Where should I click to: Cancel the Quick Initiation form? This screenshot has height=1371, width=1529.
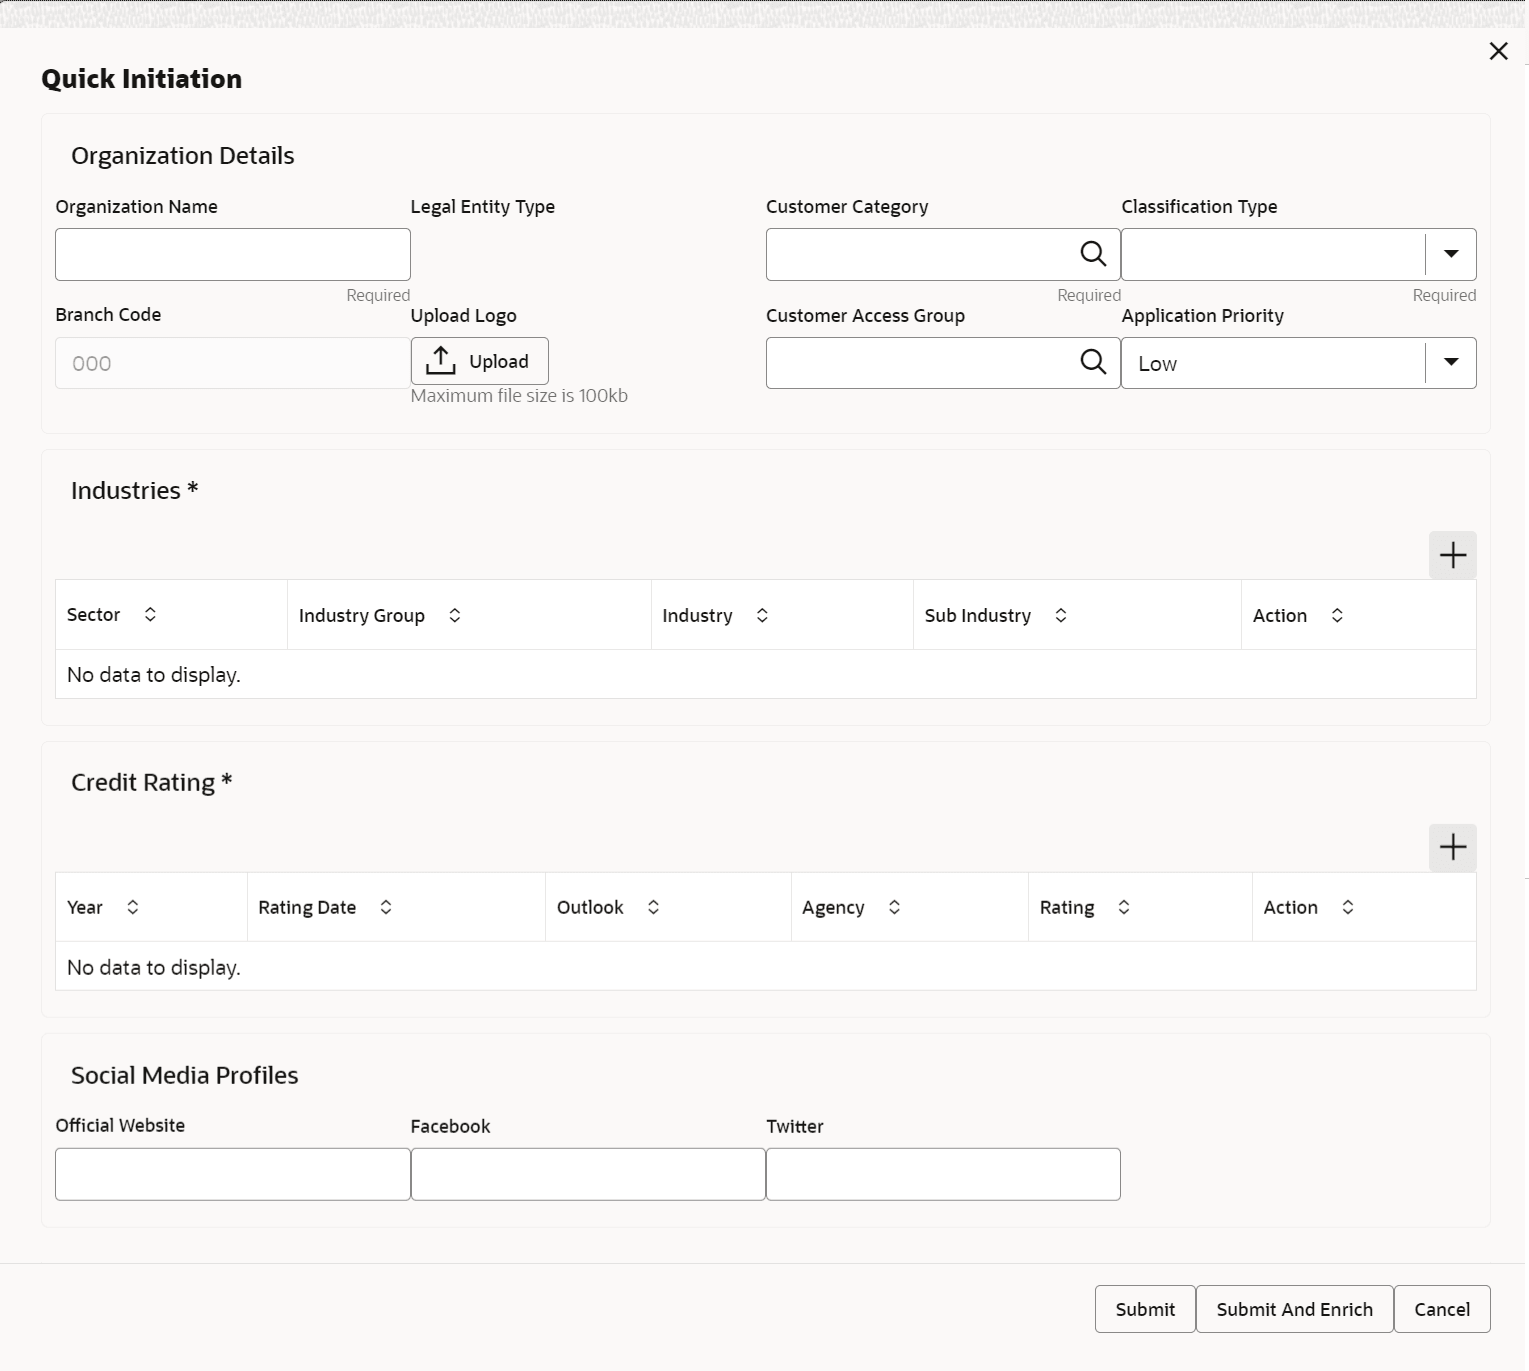[x=1441, y=1309]
